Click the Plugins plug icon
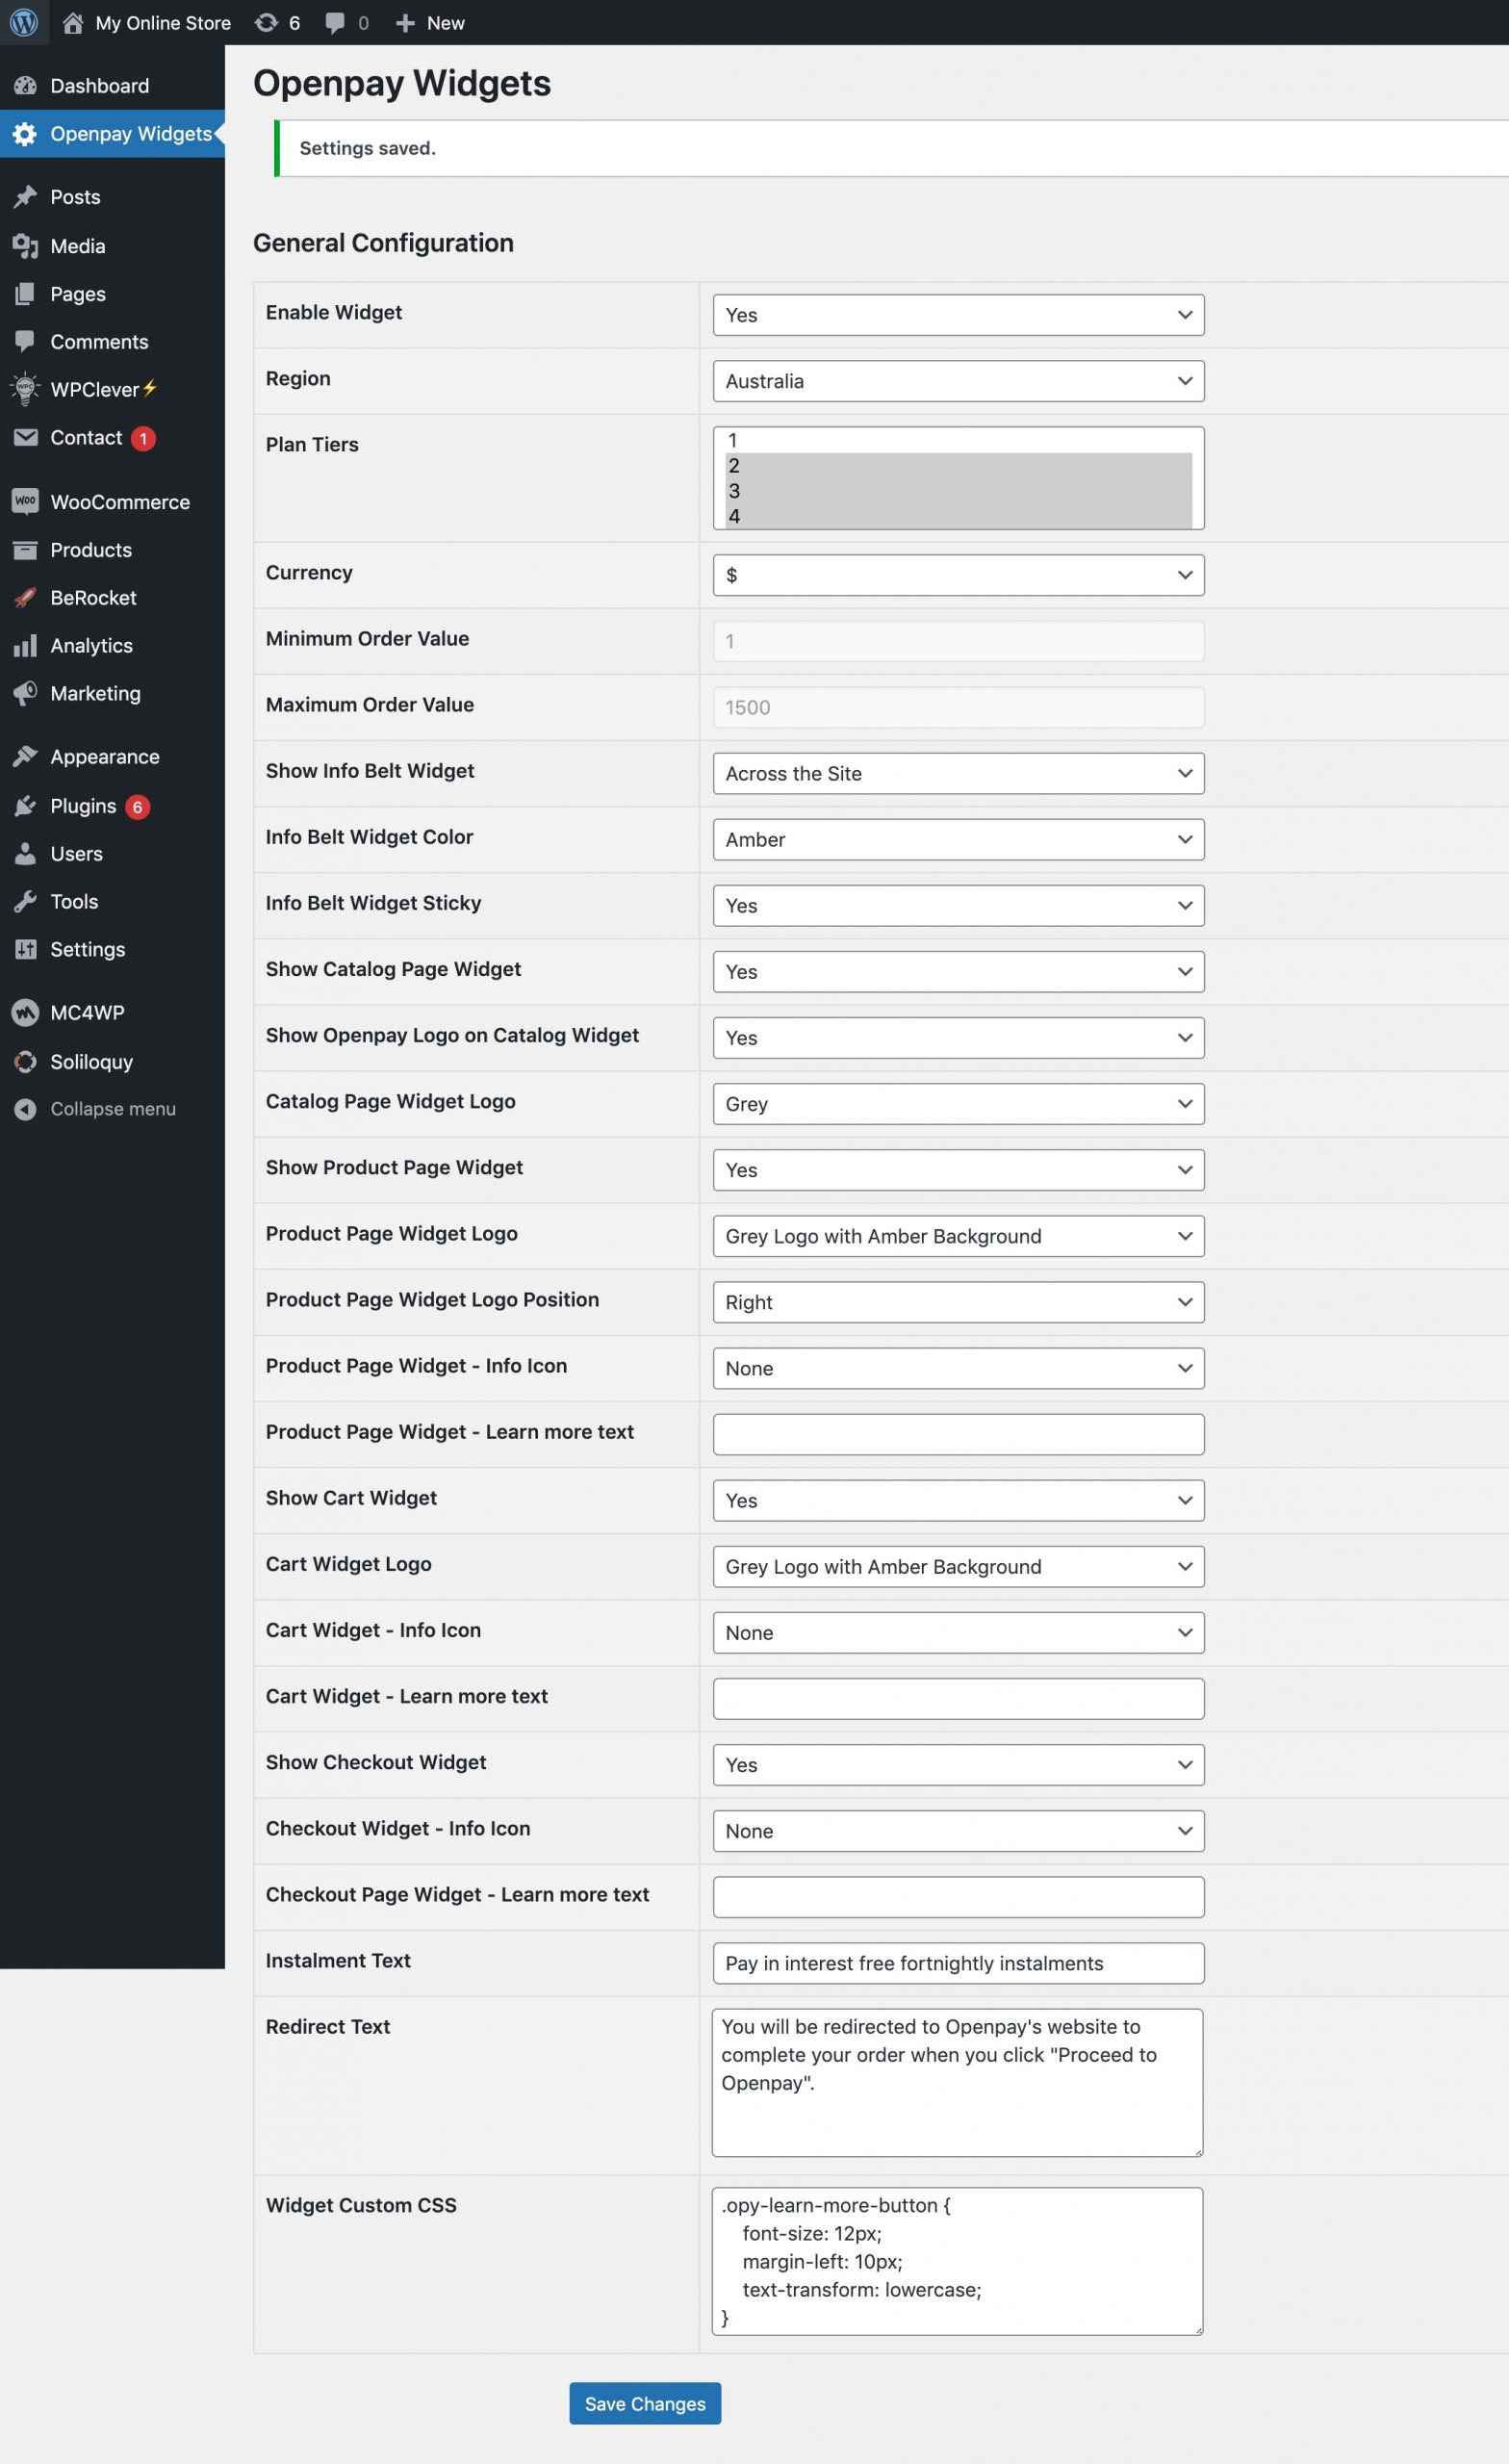 click(25, 806)
